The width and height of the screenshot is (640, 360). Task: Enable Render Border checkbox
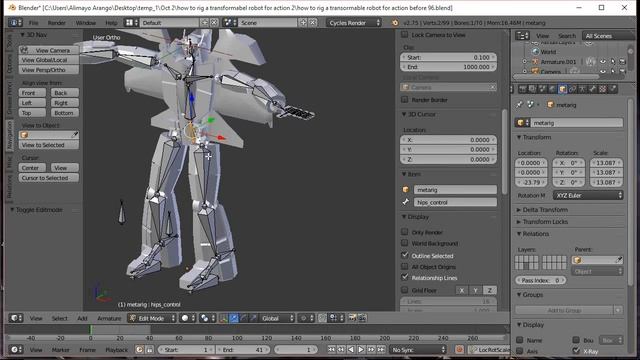[x=404, y=100]
